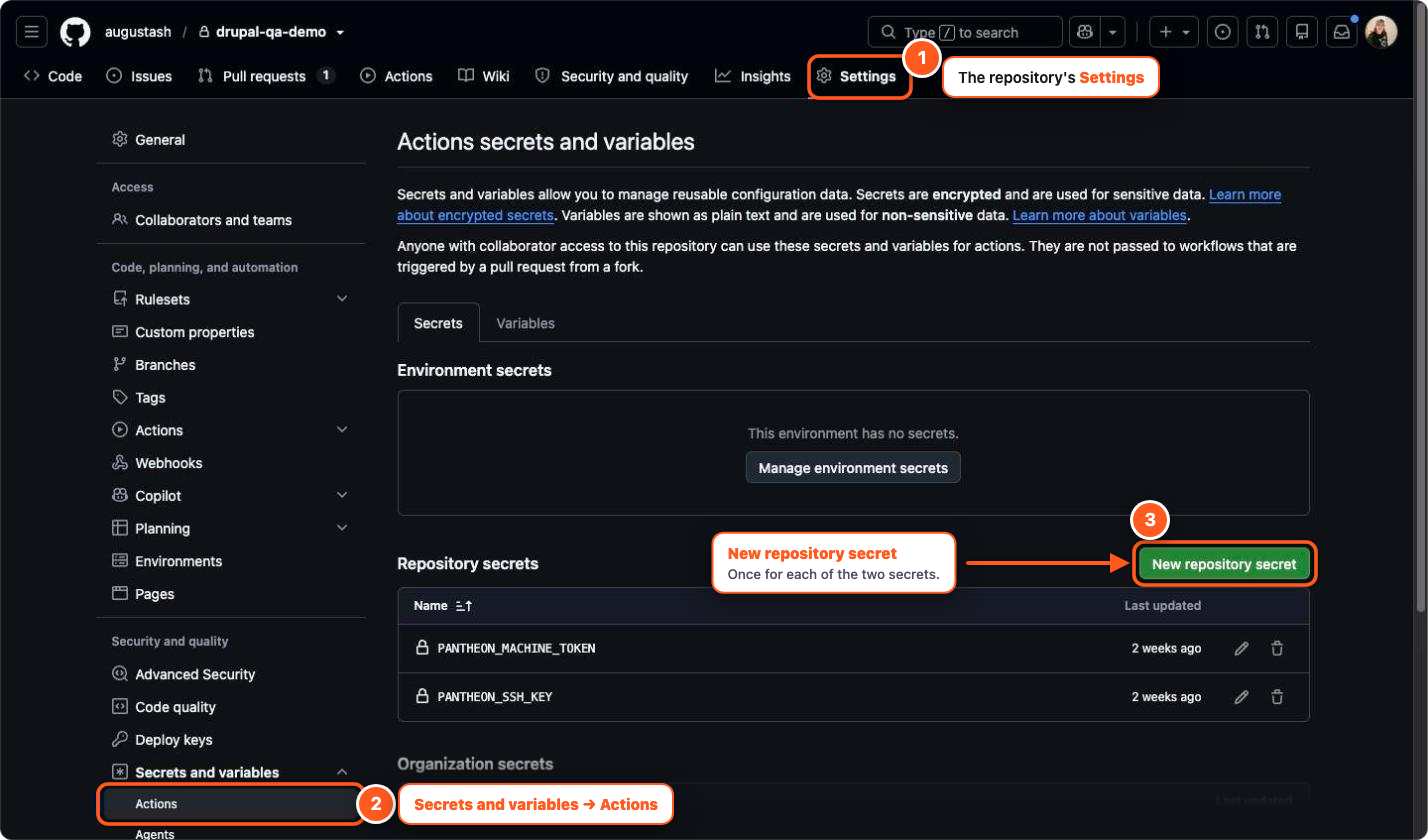Open the Insights tab
This screenshot has width=1428, height=840.
[753, 76]
